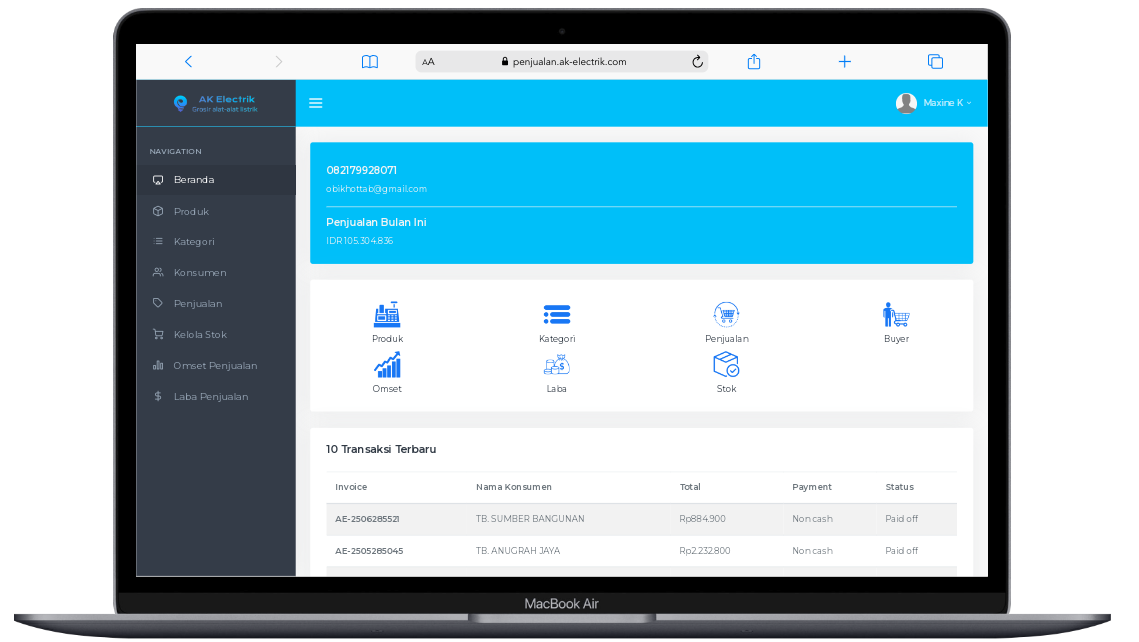Click Non cash in the TB. SUMBER BANGUNAN row
The width and height of the screenshot is (1139, 642).
tap(812, 519)
